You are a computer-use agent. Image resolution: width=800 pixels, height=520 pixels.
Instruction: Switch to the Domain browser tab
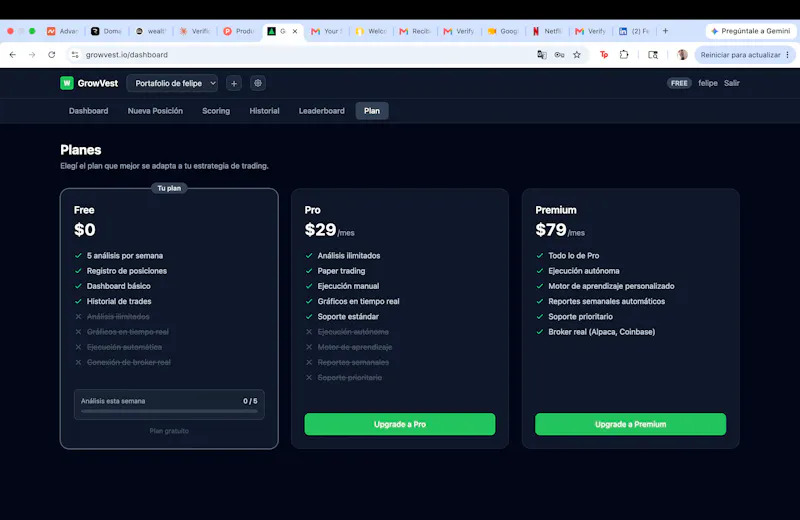coord(107,31)
